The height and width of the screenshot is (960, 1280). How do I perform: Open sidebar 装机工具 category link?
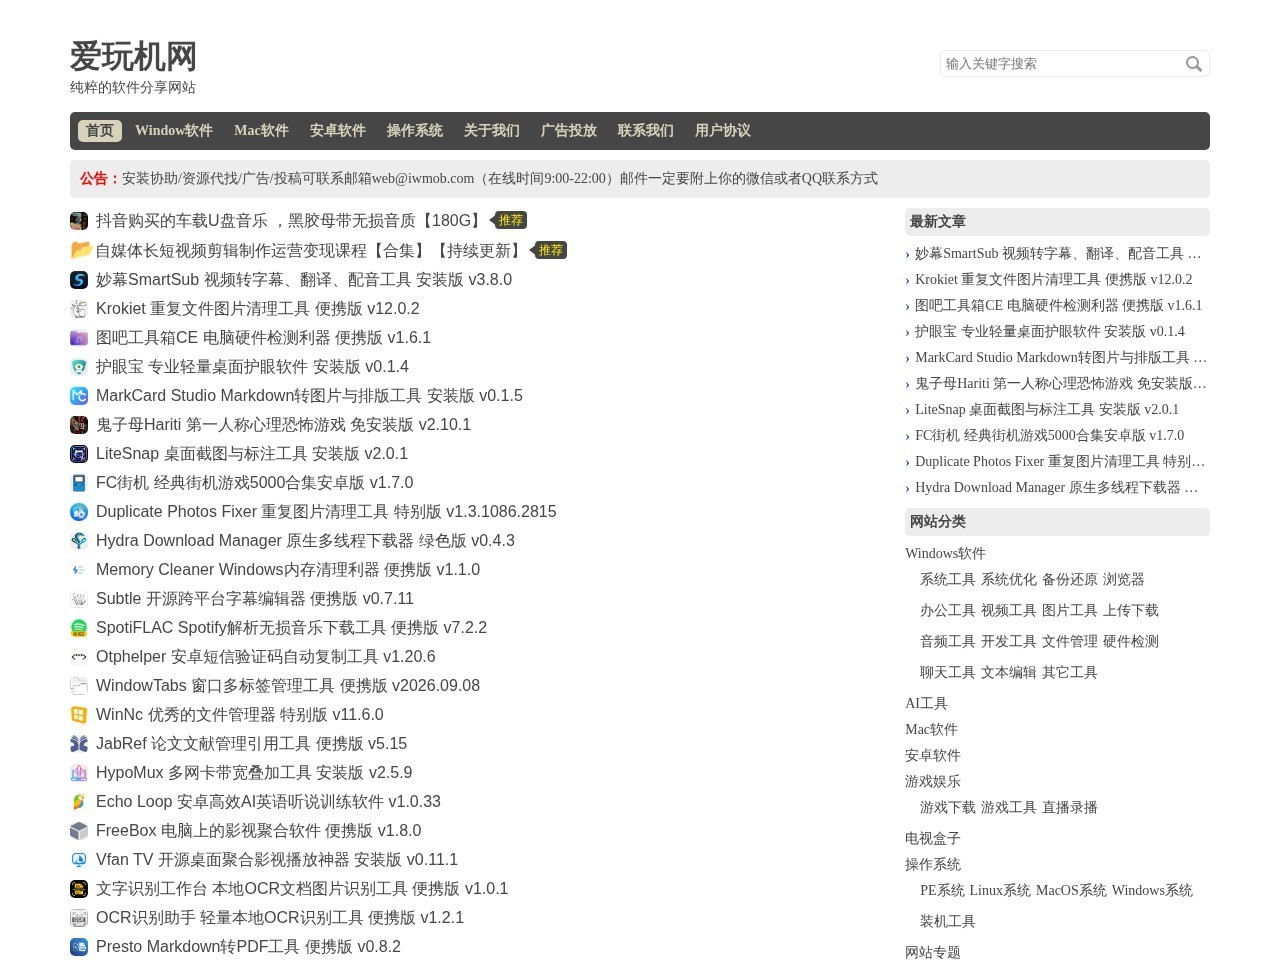pos(948,922)
